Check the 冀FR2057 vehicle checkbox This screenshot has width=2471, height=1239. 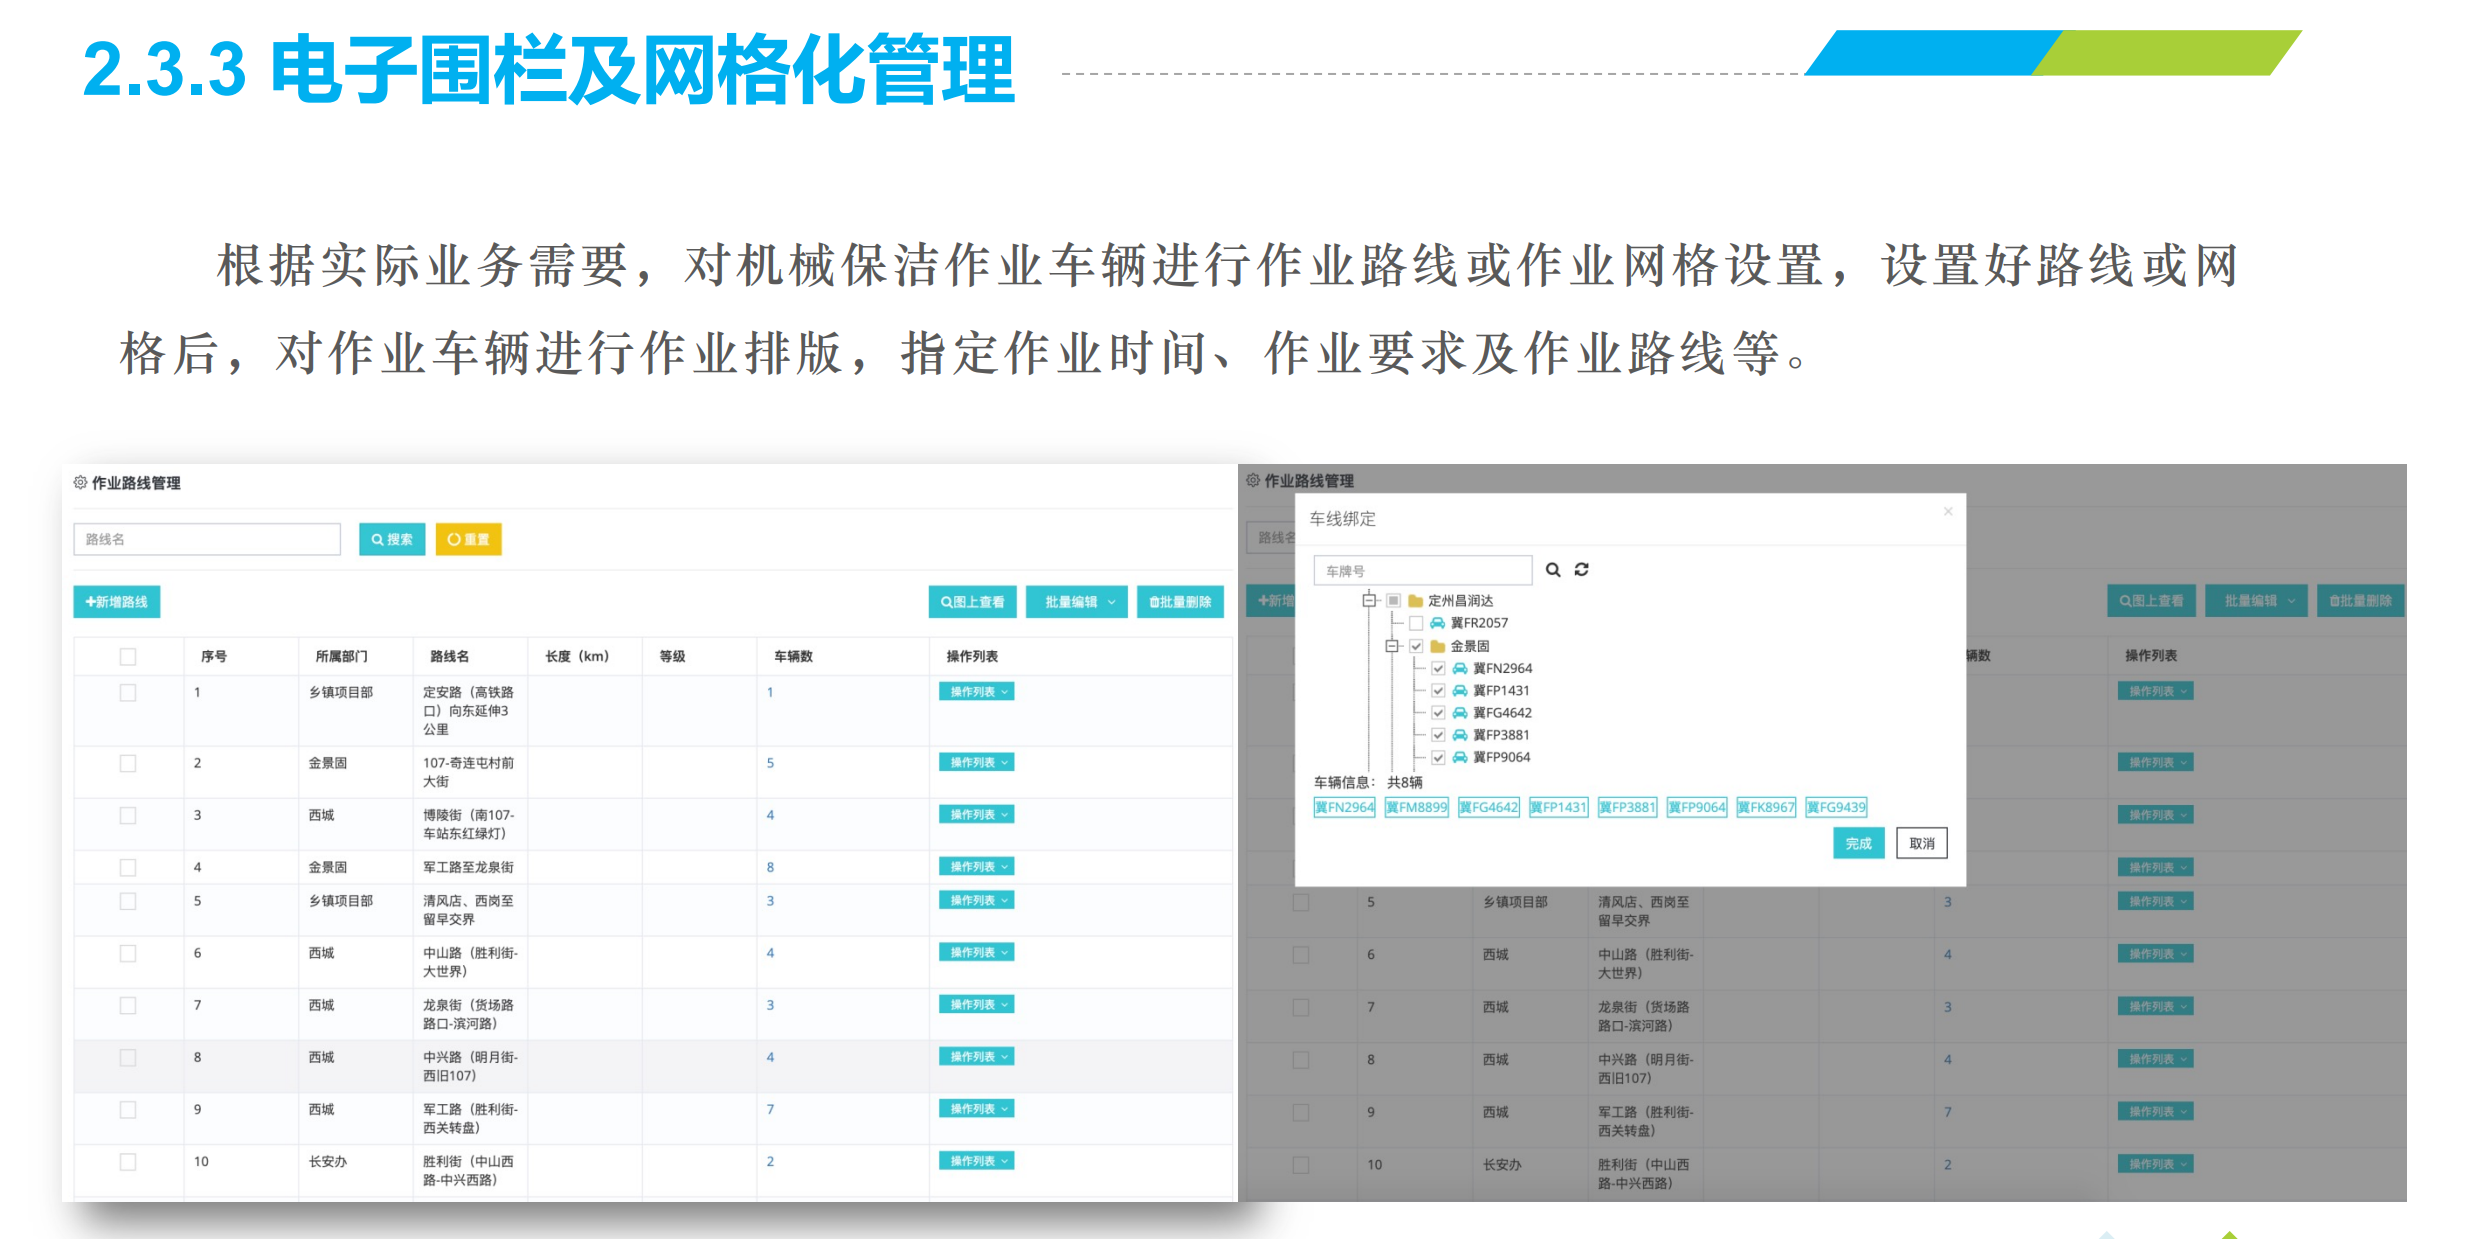(1416, 623)
